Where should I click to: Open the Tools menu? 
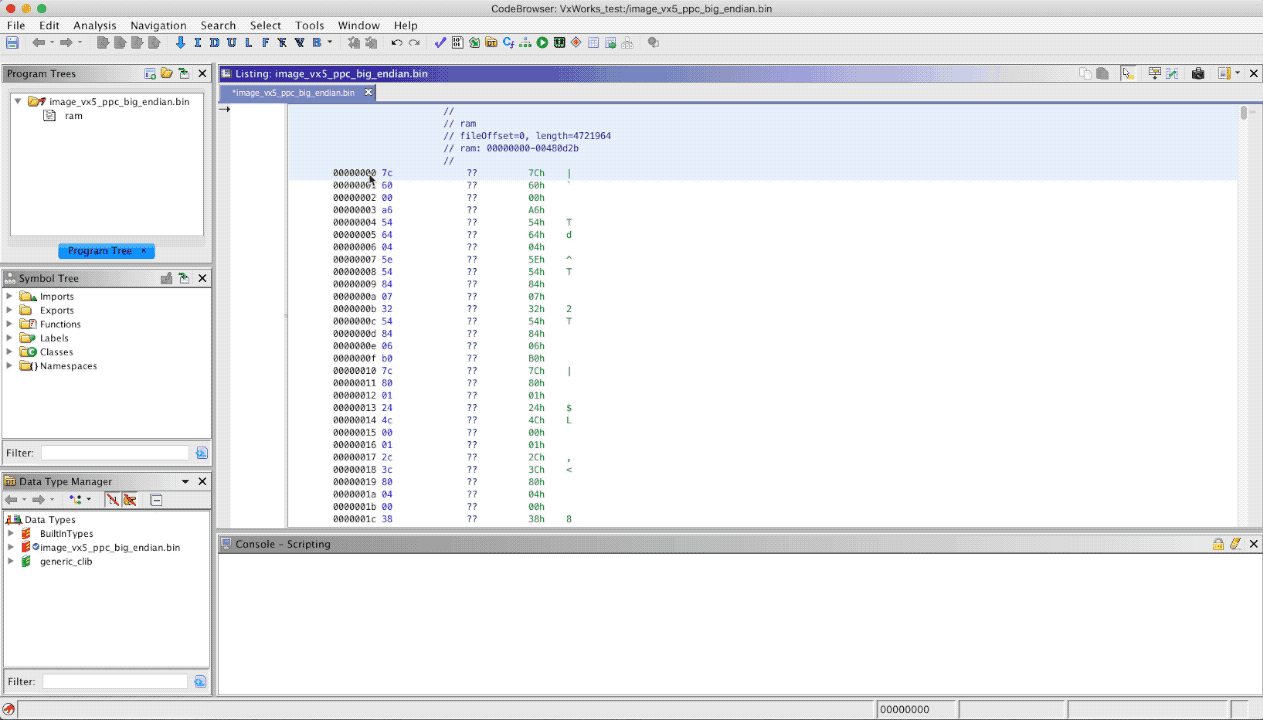(310, 25)
